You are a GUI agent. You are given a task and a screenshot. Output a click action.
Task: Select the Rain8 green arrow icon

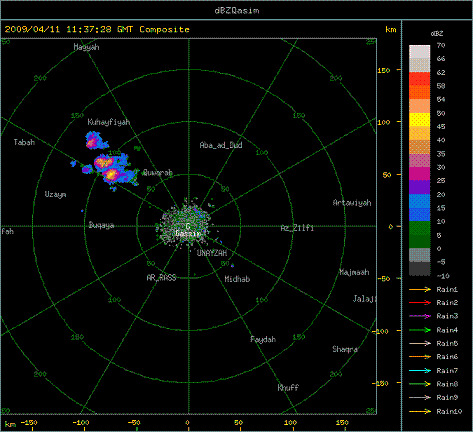pos(420,384)
